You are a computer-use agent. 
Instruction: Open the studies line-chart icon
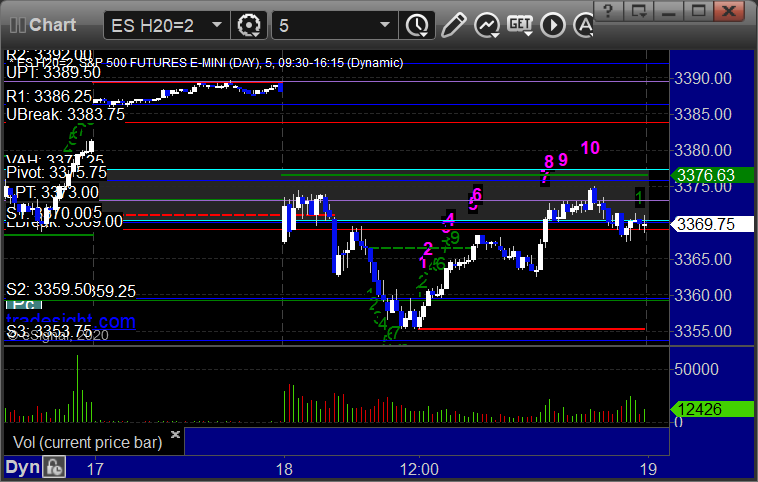click(487, 25)
